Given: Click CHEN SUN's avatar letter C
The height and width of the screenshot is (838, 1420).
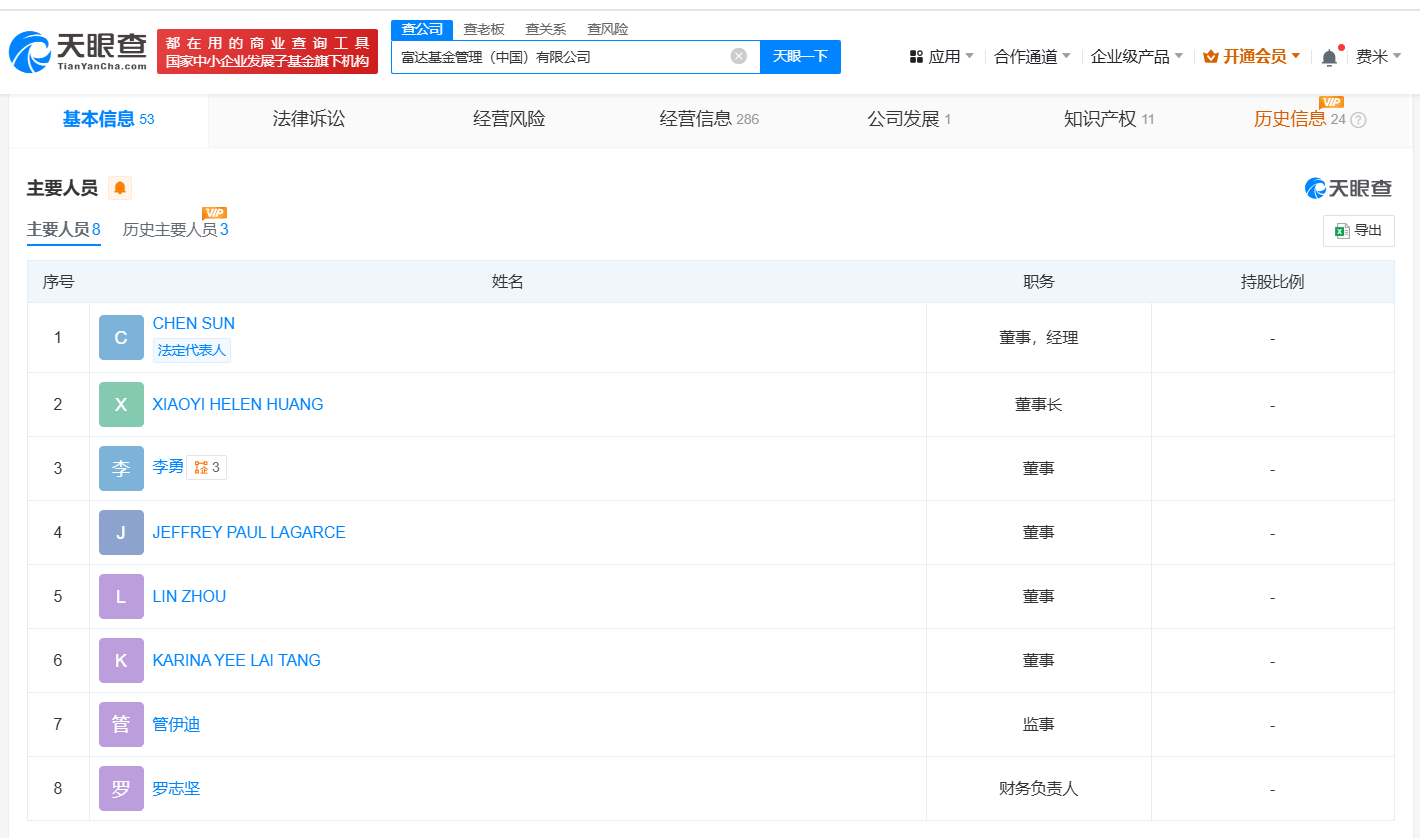Looking at the screenshot, I should click(x=121, y=338).
